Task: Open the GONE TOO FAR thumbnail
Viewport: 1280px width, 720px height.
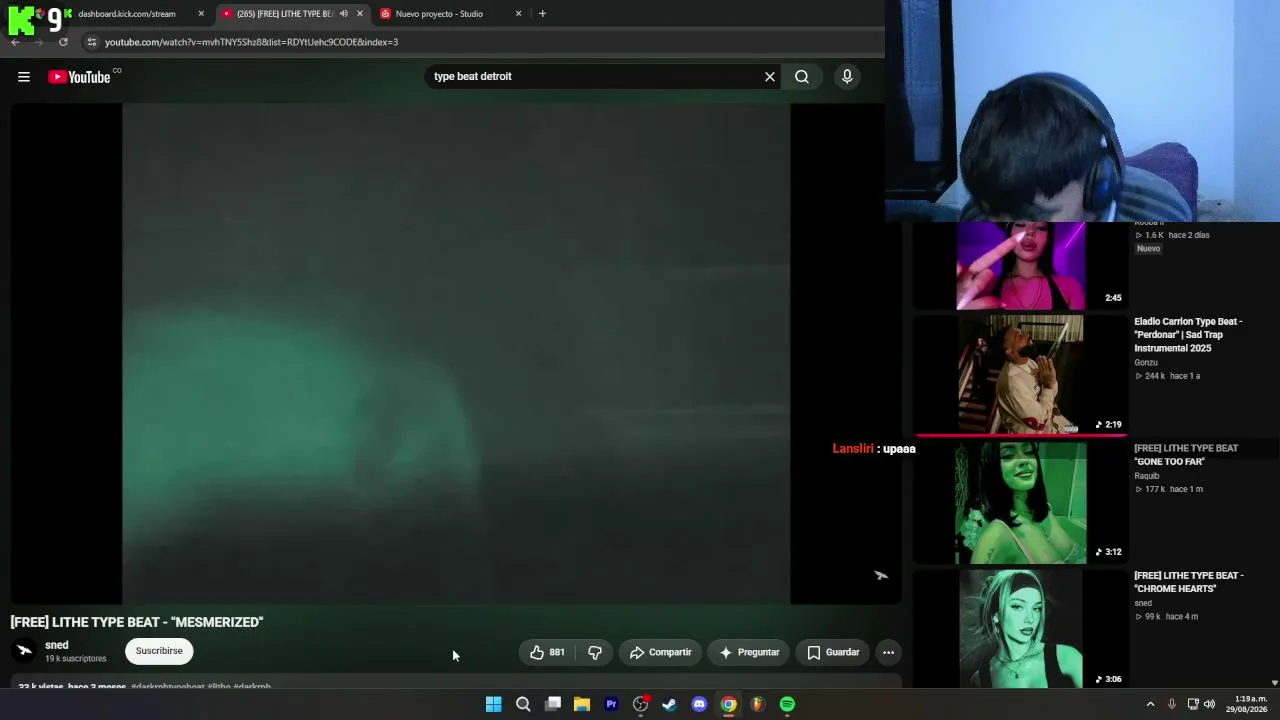Action: [x=1021, y=503]
